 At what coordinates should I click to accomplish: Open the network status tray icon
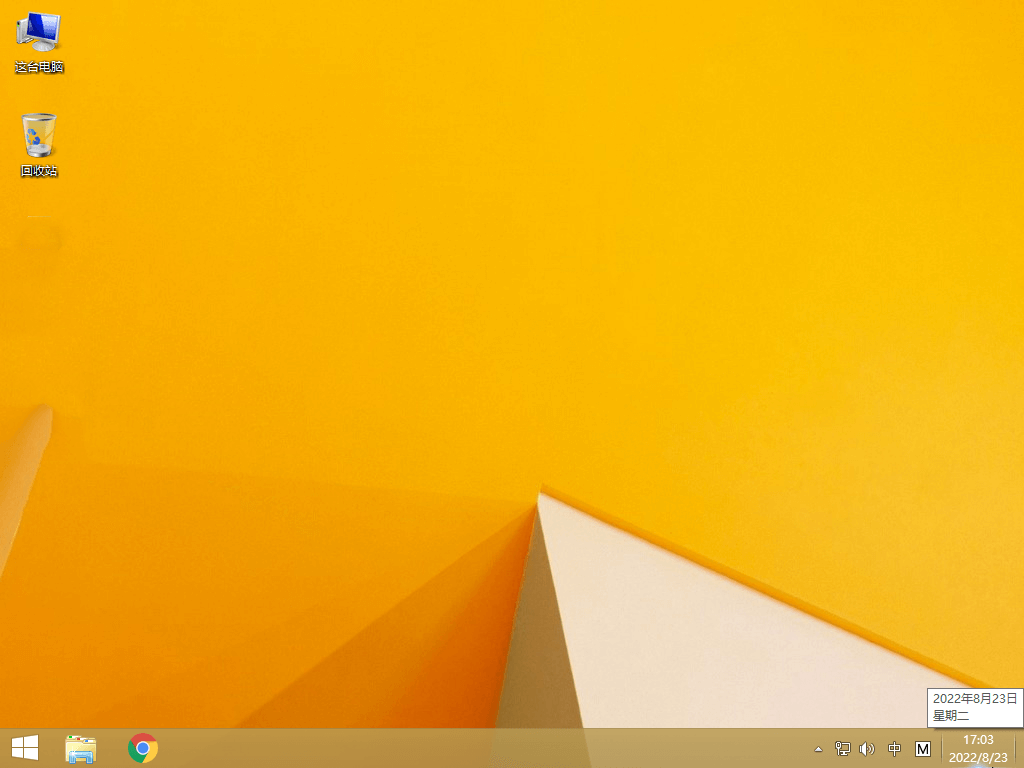tap(843, 749)
